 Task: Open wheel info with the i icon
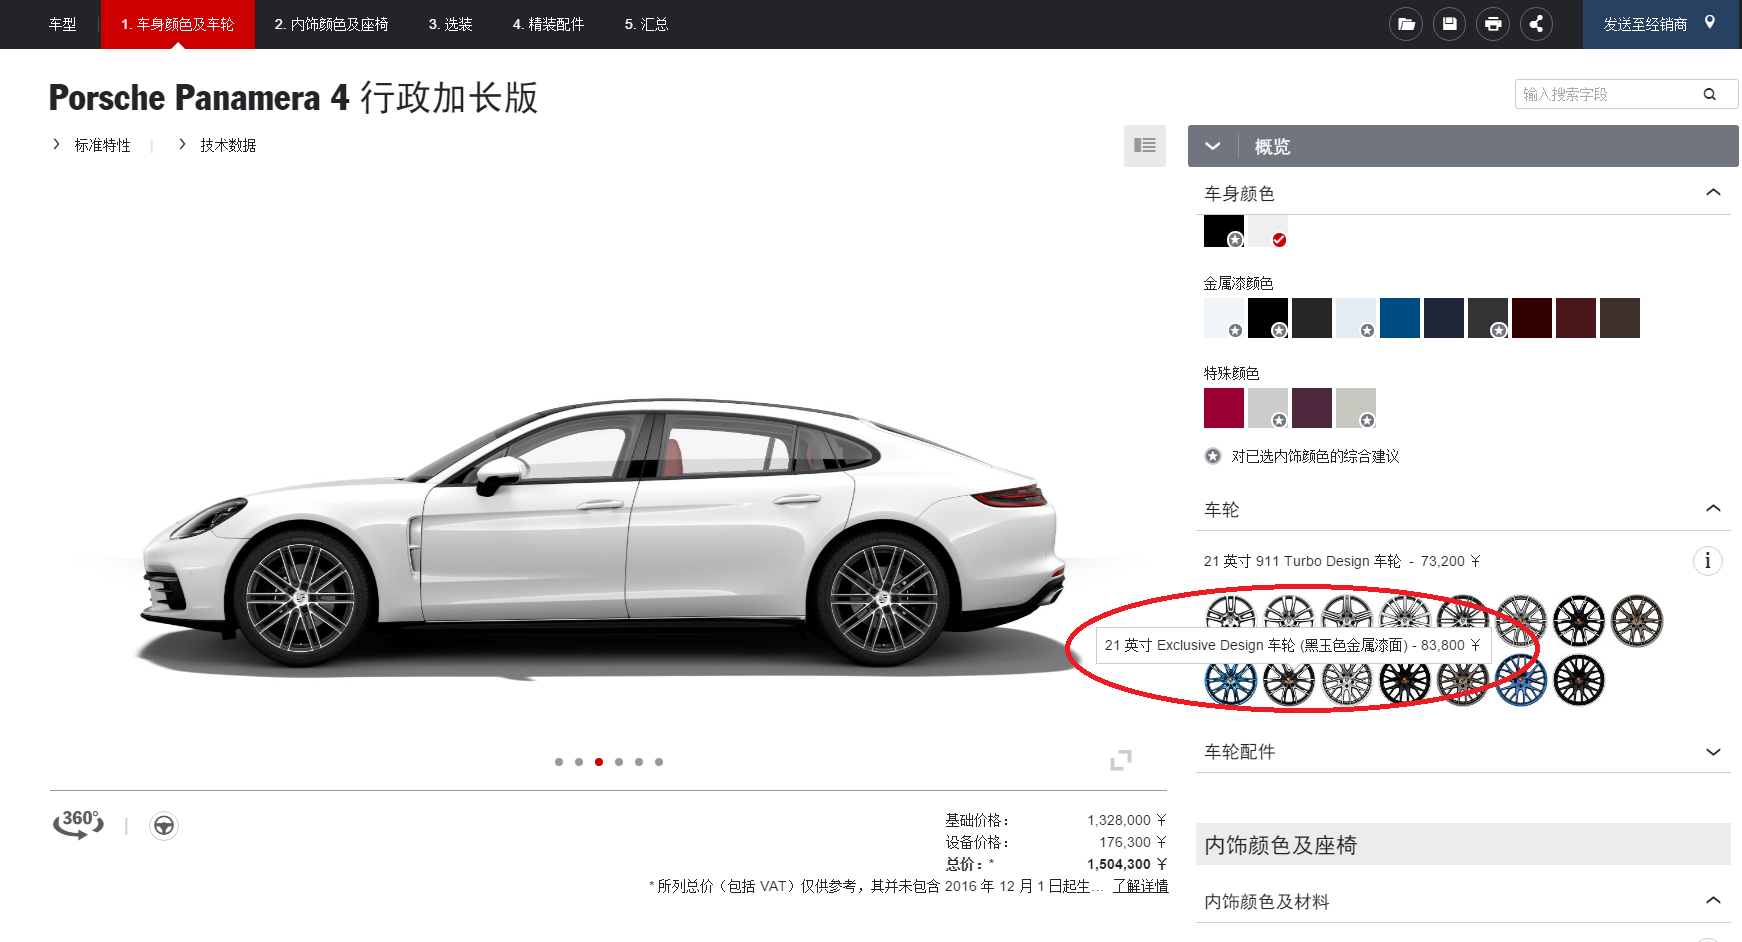point(1707,561)
